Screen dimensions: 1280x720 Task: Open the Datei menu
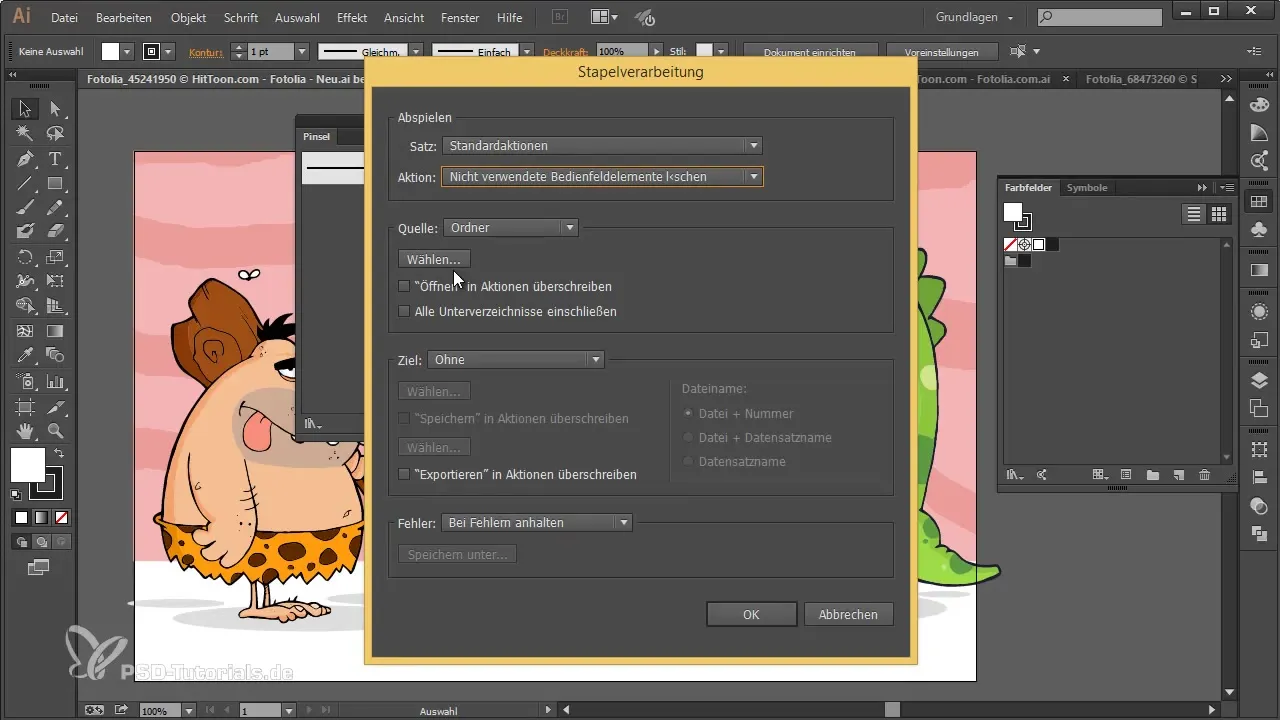64,18
